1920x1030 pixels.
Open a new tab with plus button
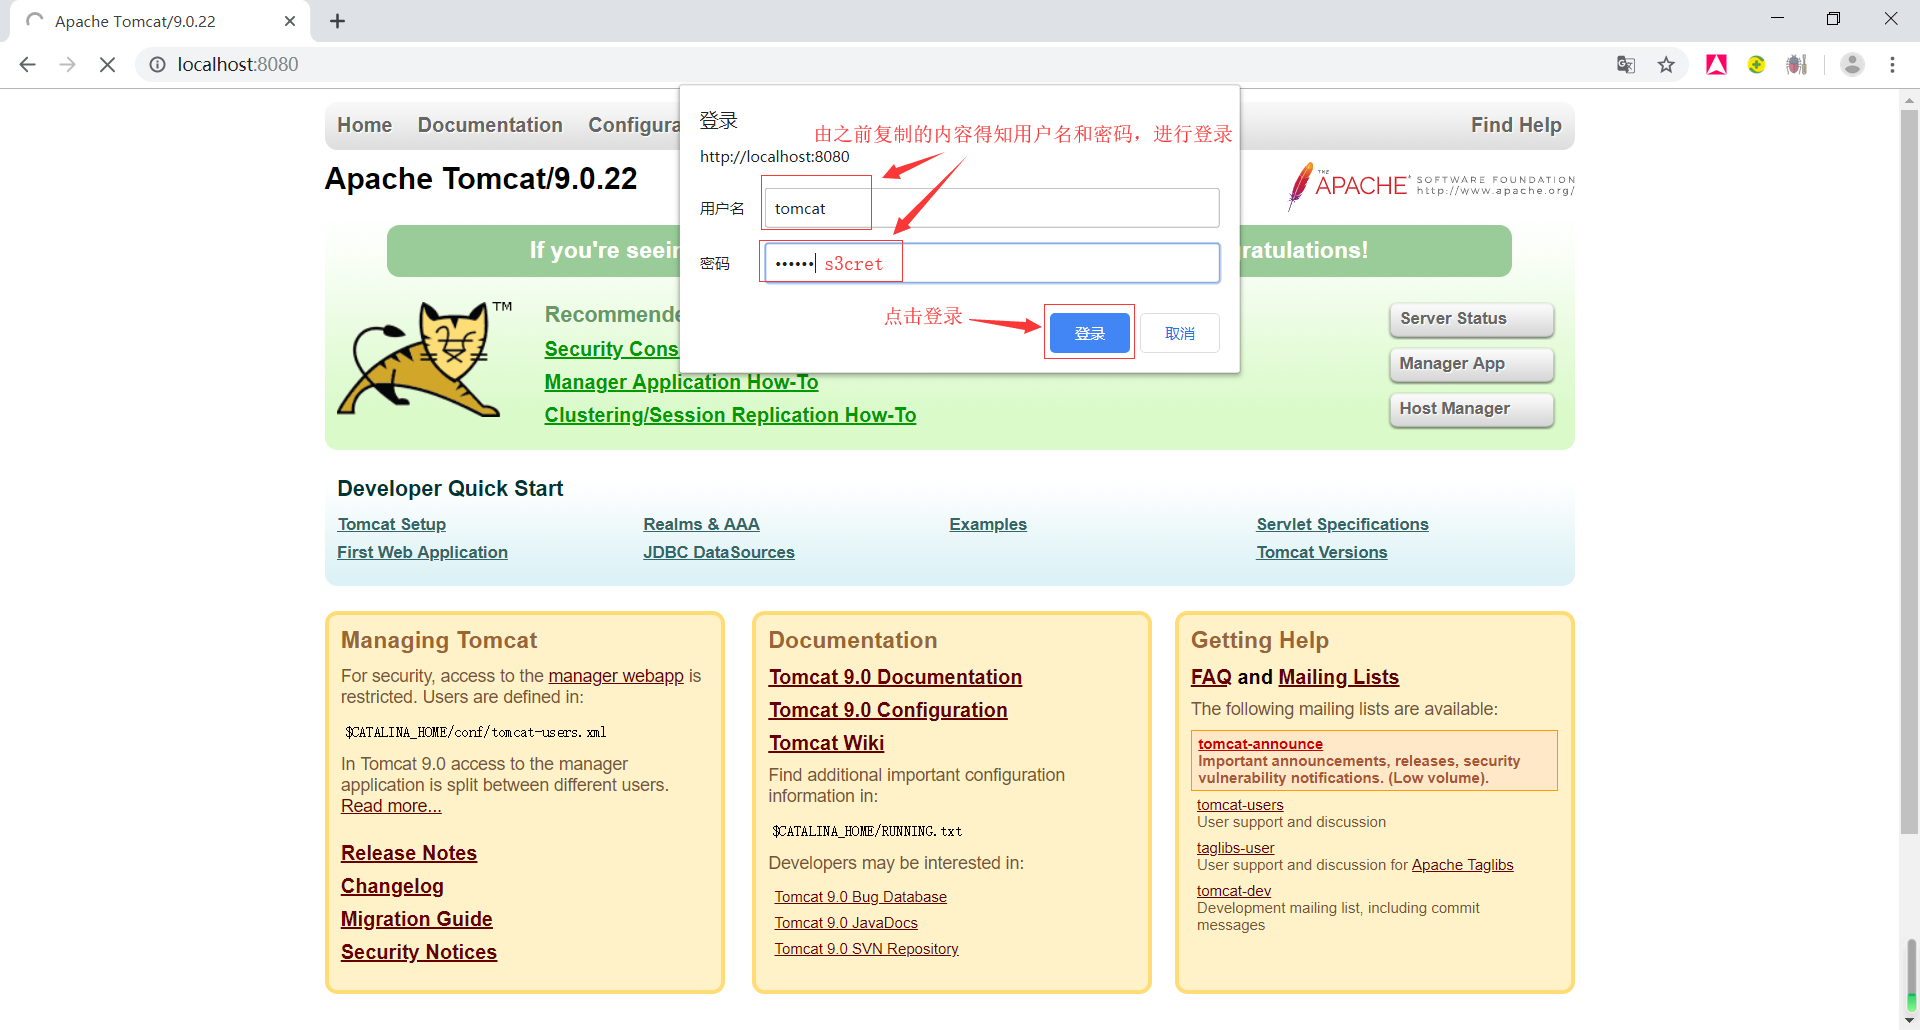[337, 21]
